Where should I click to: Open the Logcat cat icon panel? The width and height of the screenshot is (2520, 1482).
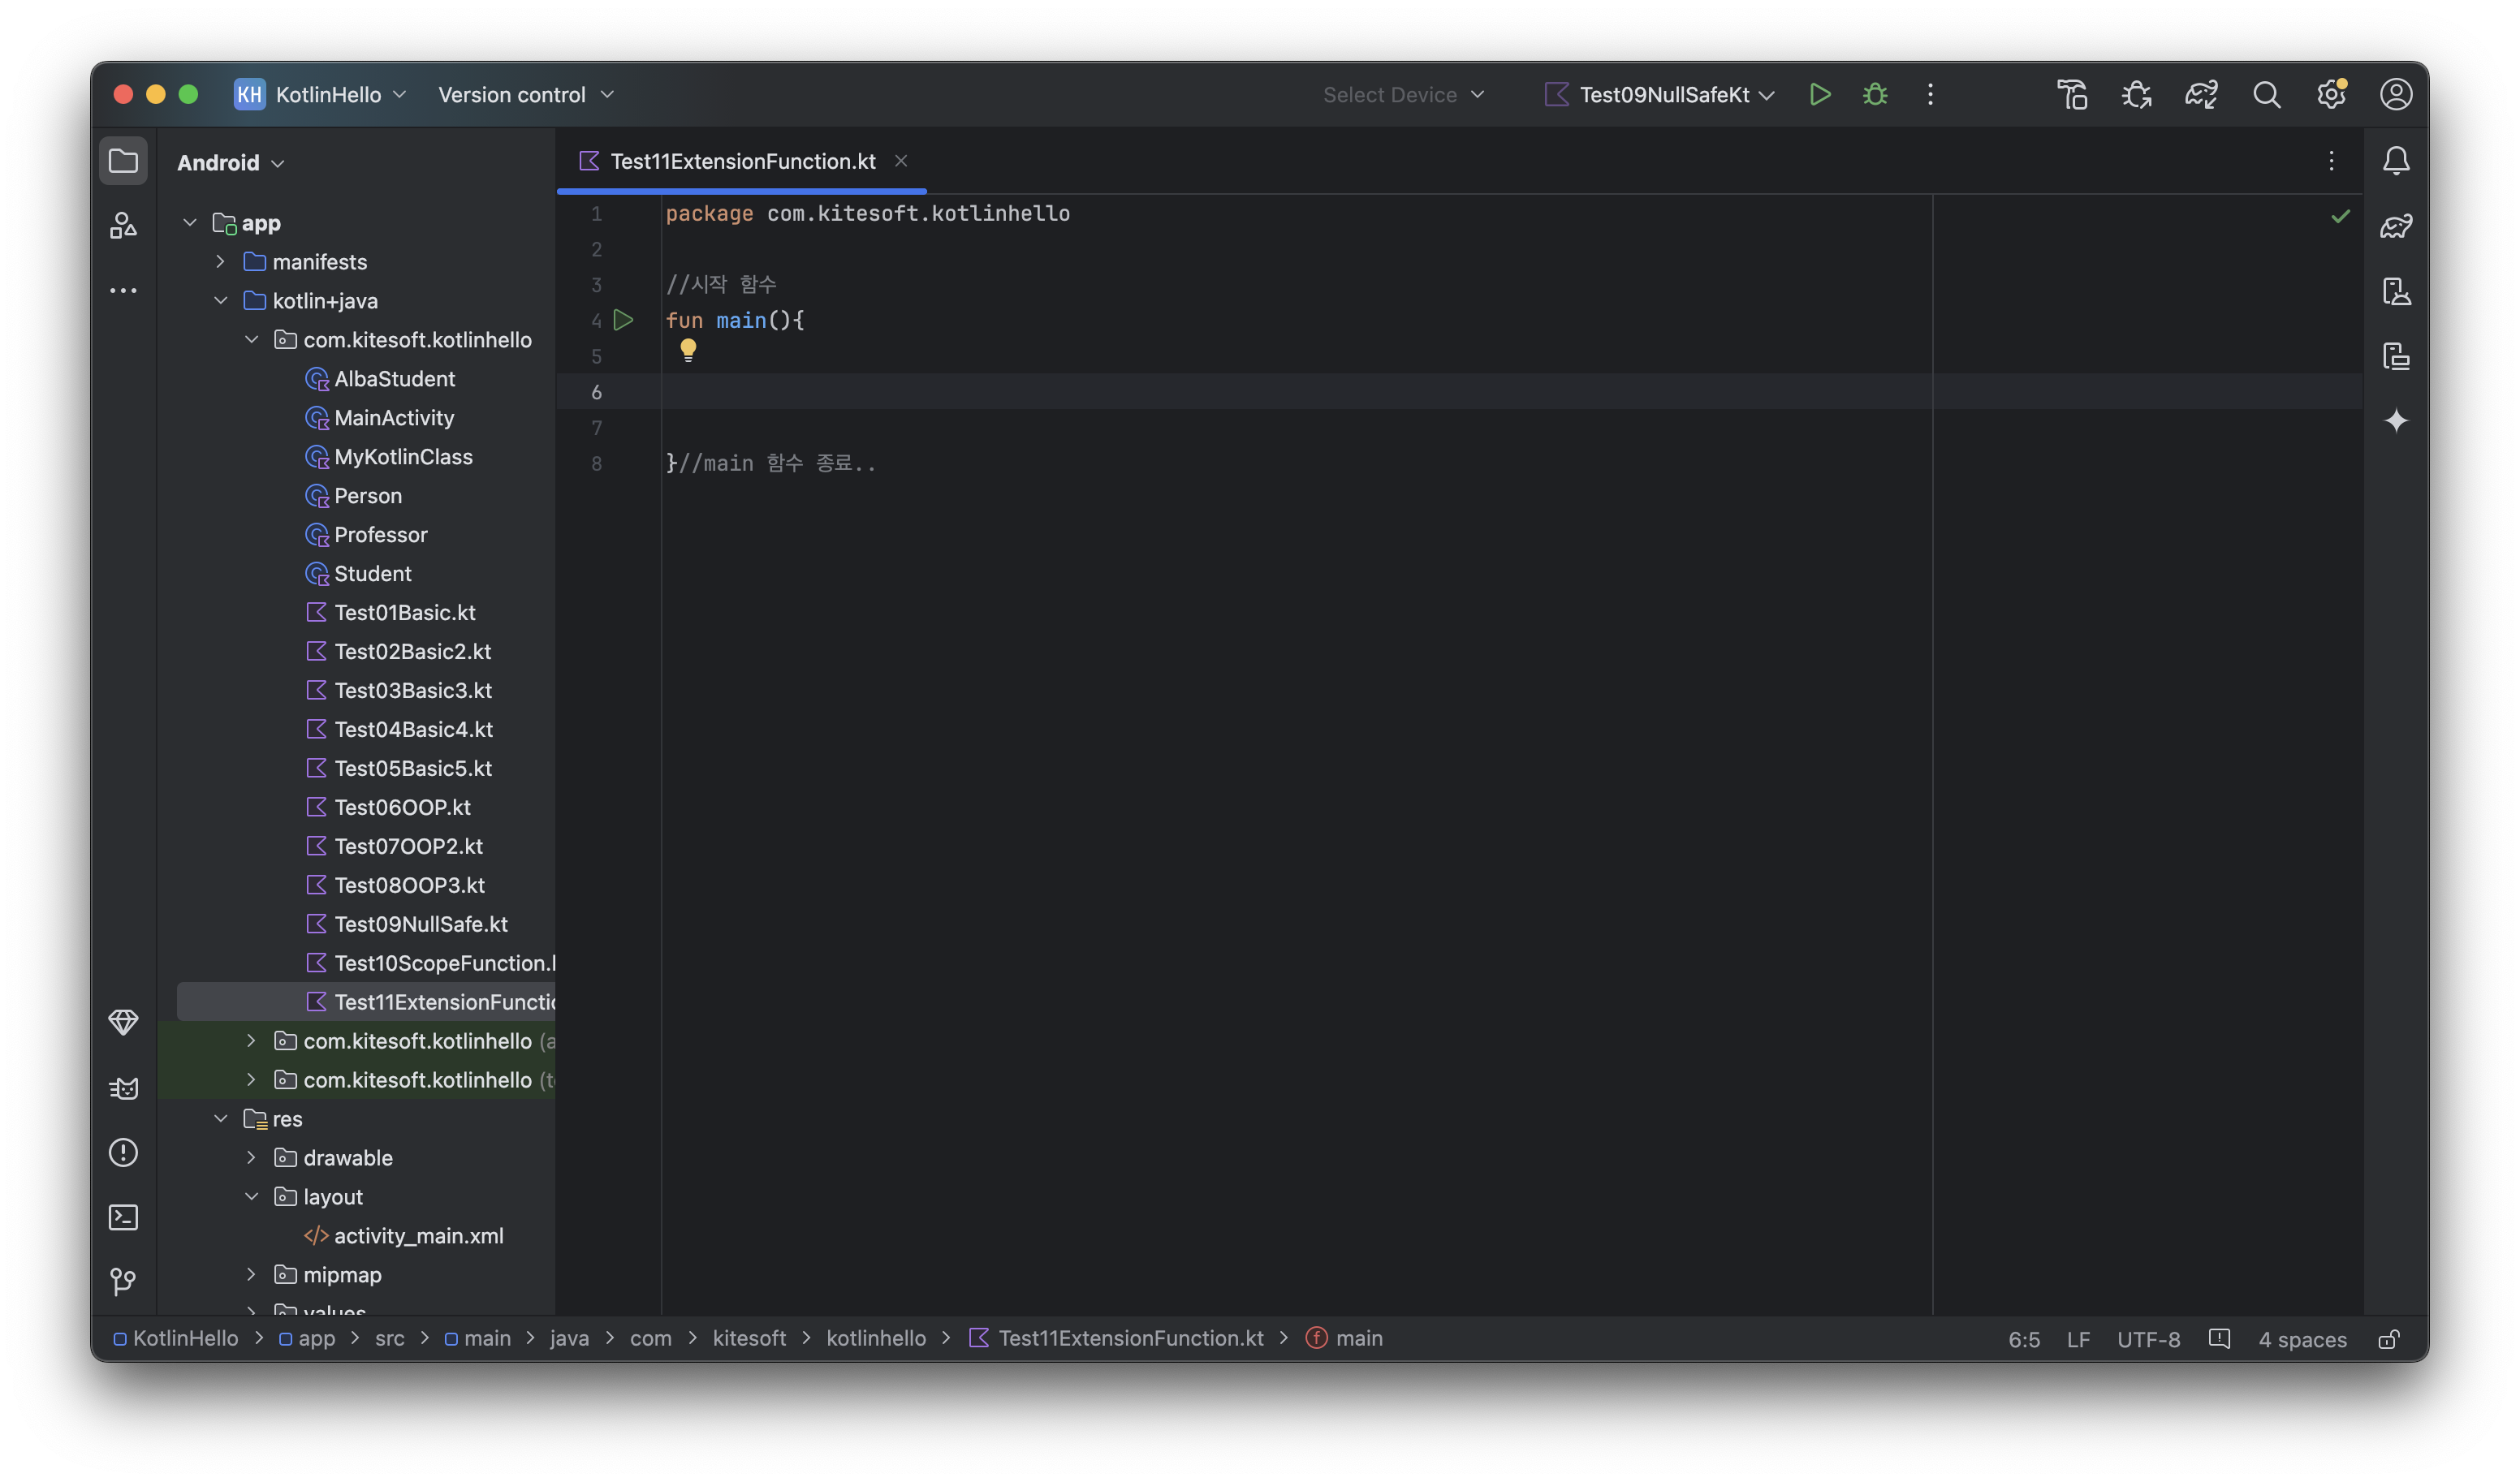[123, 1088]
